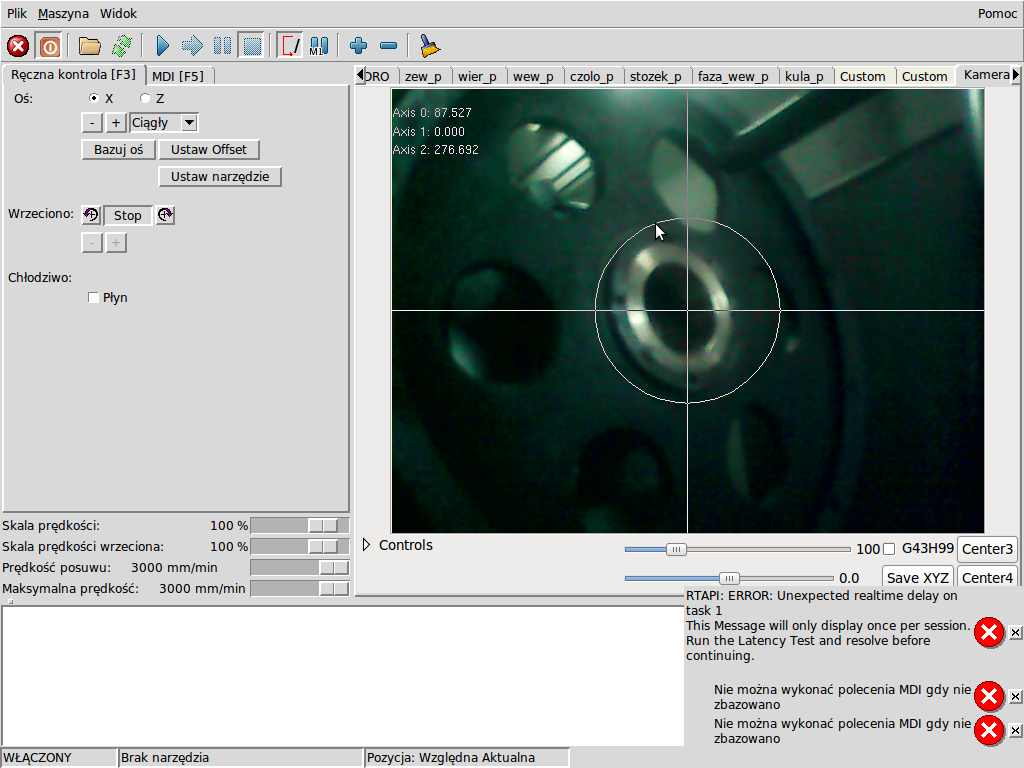Click the Save XYZ button

tap(918, 578)
